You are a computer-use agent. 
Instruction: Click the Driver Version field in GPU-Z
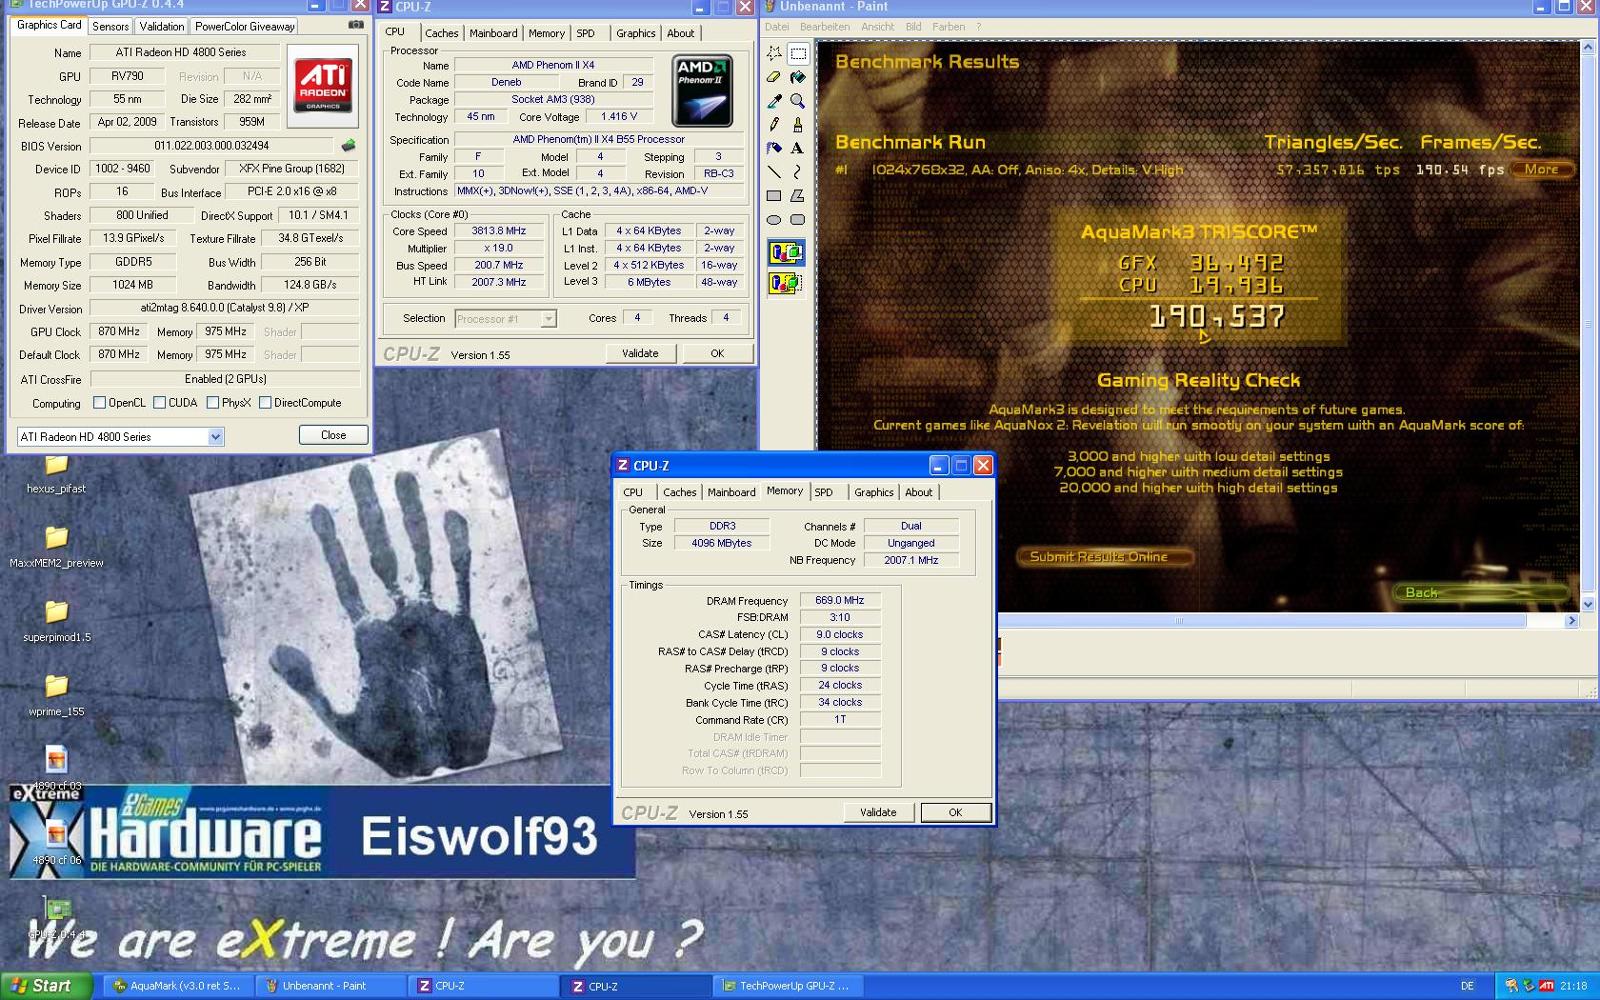click(224, 308)
